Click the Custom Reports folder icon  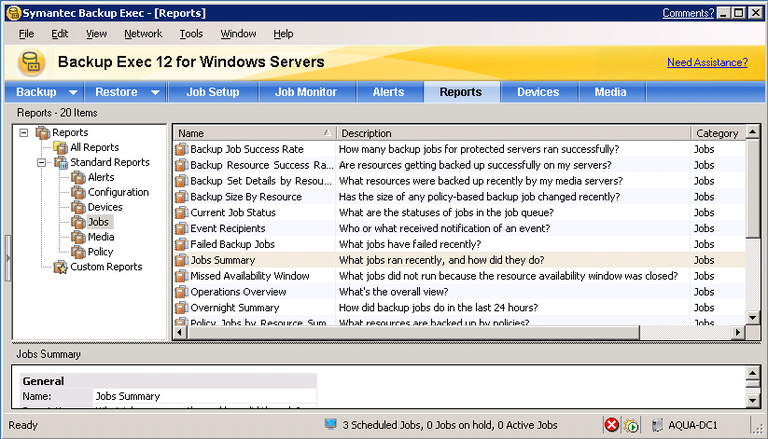click(60, 267)
